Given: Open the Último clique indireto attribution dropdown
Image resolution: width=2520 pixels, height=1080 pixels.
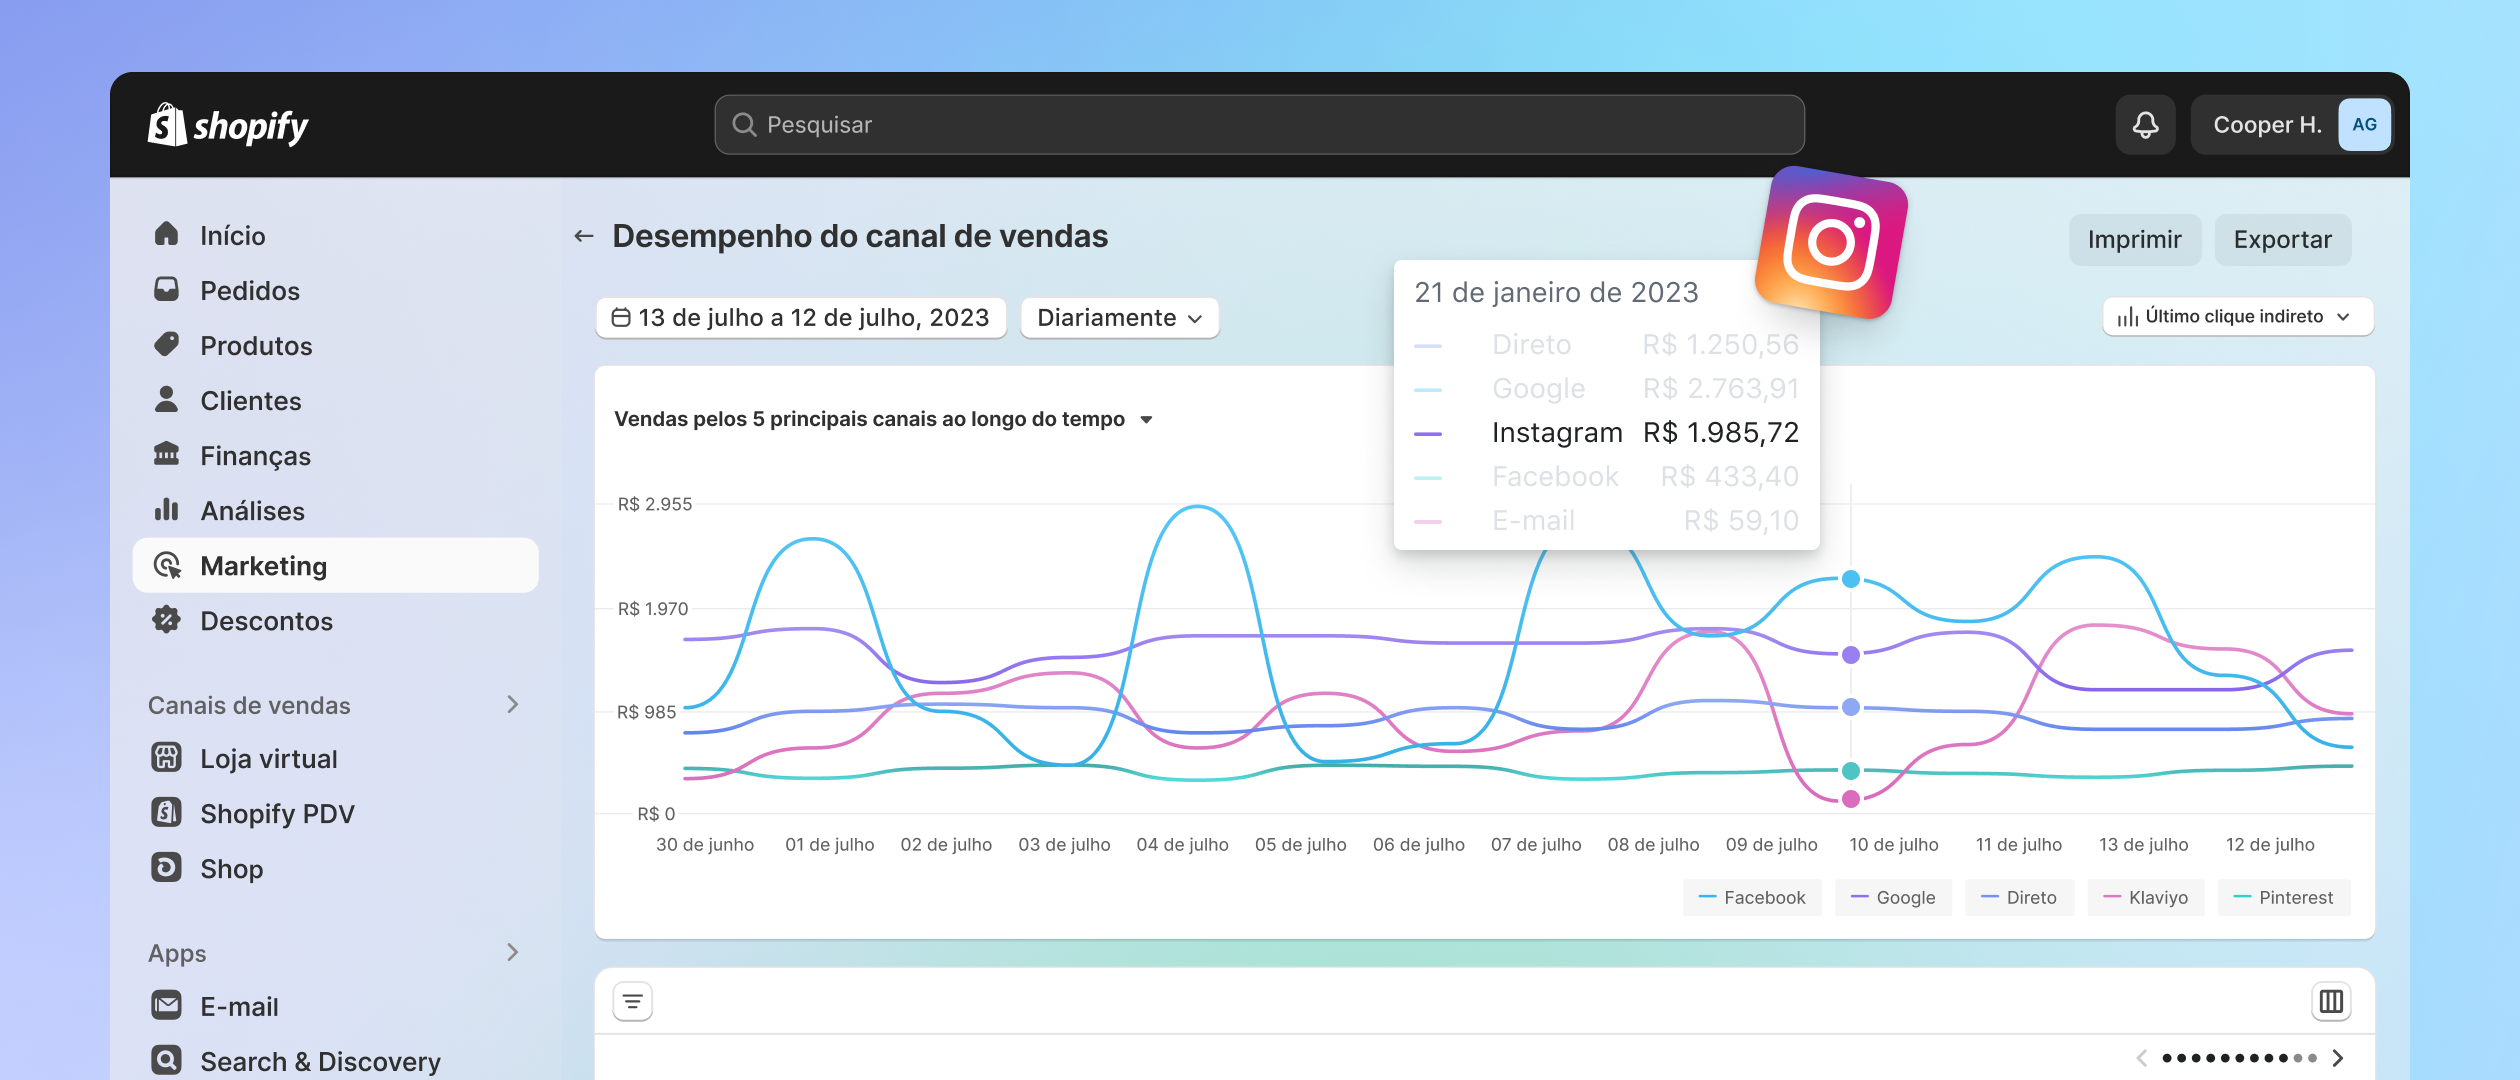Looking at the screenshot, I should click(x=2238, y=317).
